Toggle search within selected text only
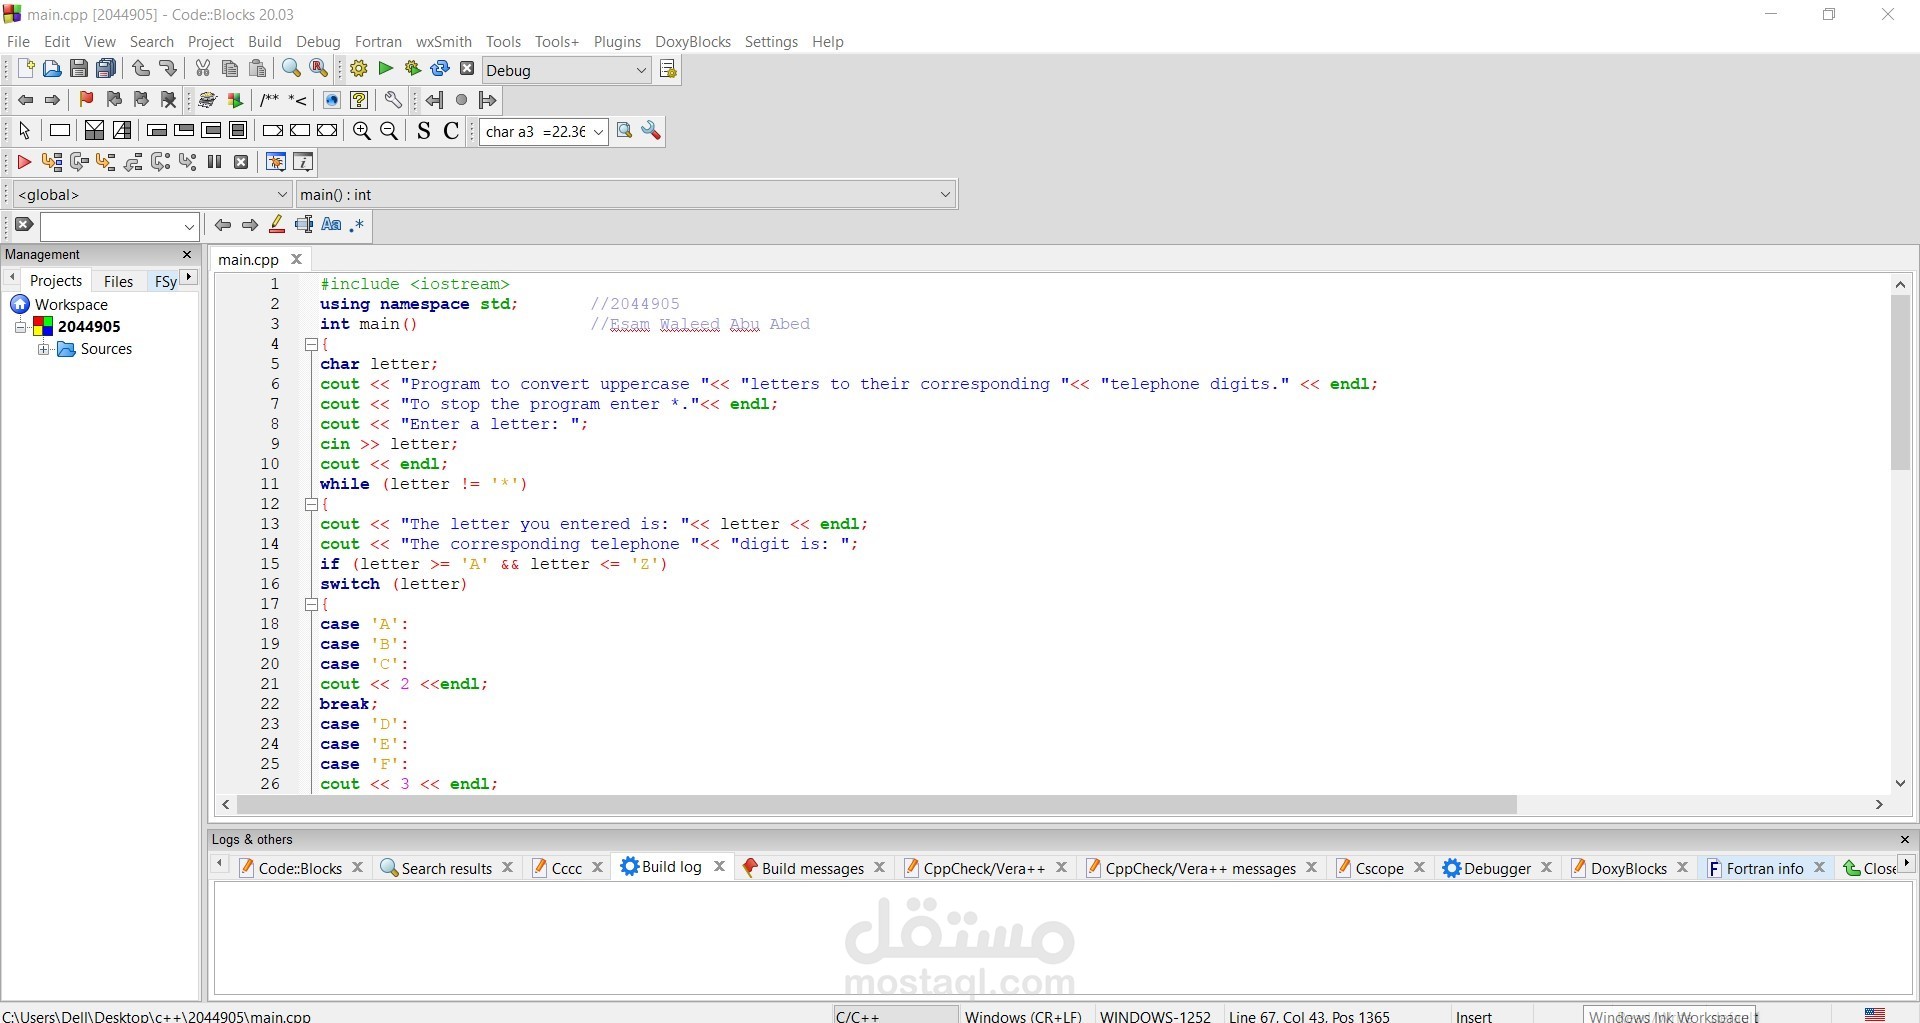This screenshot has width=1920, height=1023. pos(304,225)
